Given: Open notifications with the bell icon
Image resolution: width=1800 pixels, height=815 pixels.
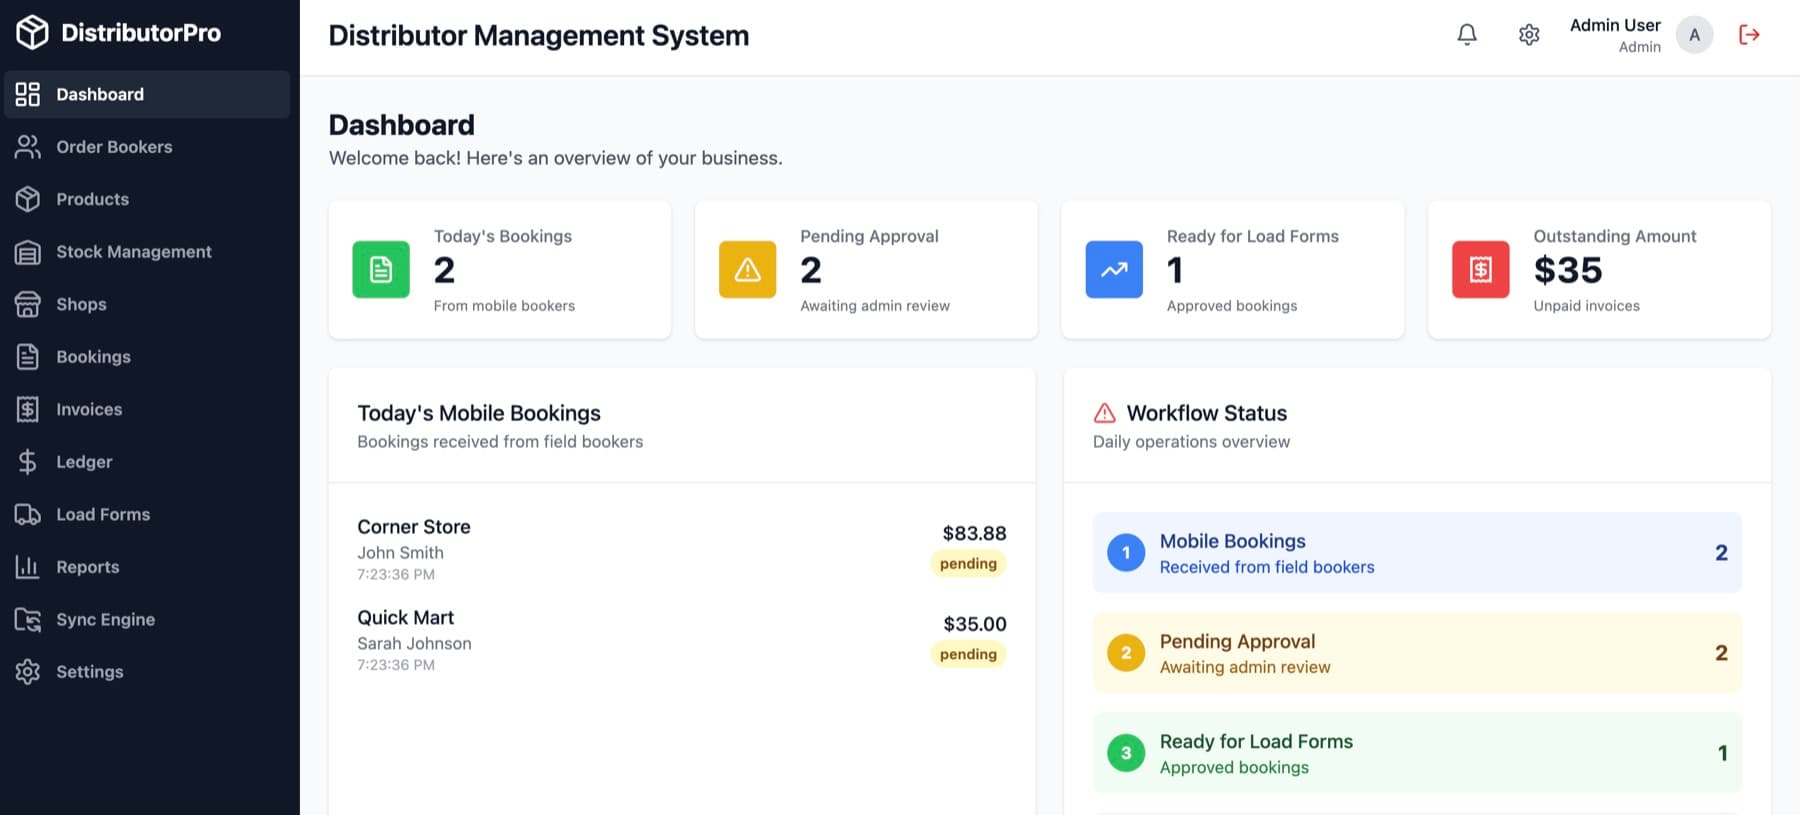Looking at the screenshot, I should (x=1467, y=35).
